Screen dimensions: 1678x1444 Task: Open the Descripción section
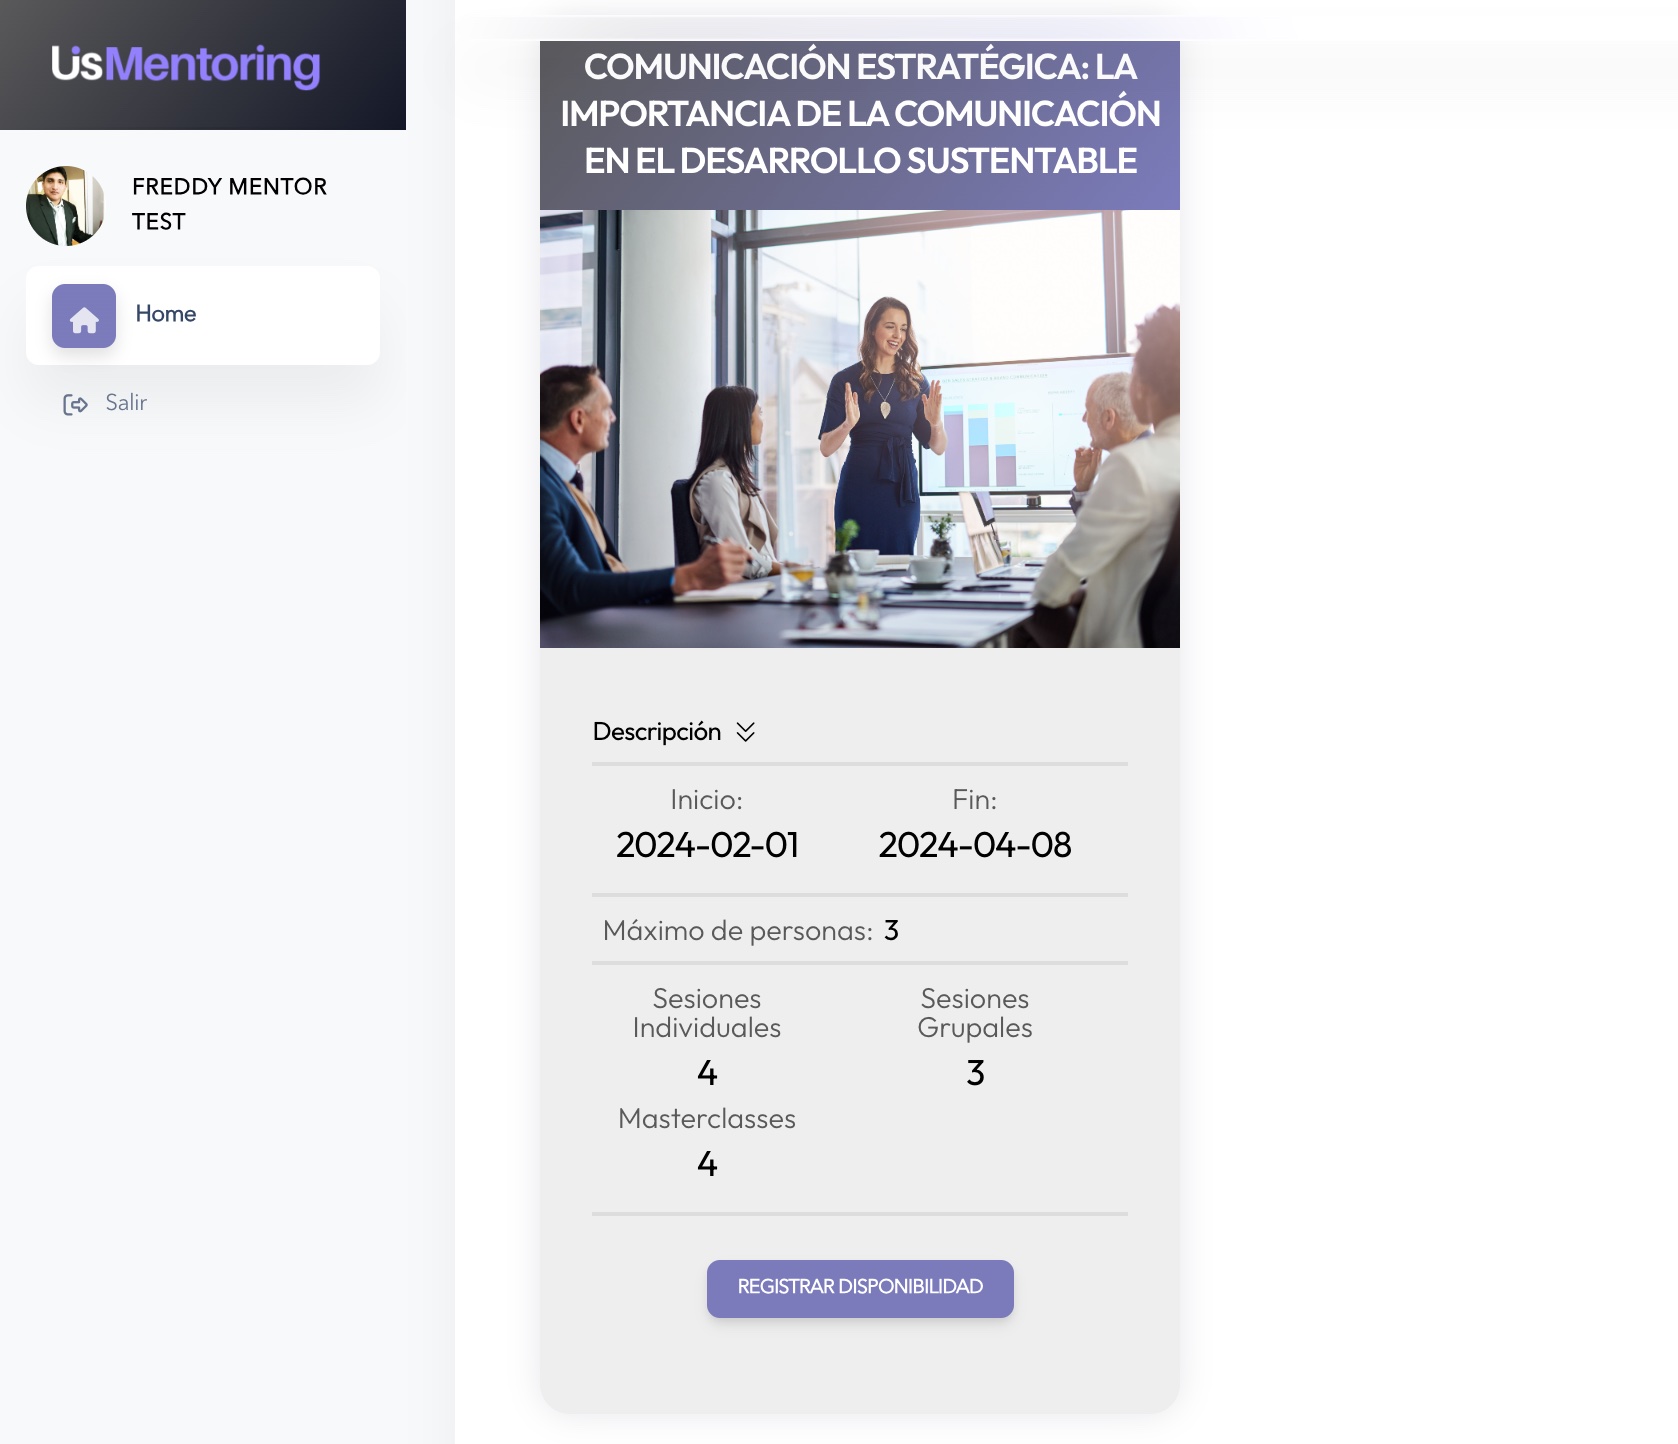(x=656, y=731)
